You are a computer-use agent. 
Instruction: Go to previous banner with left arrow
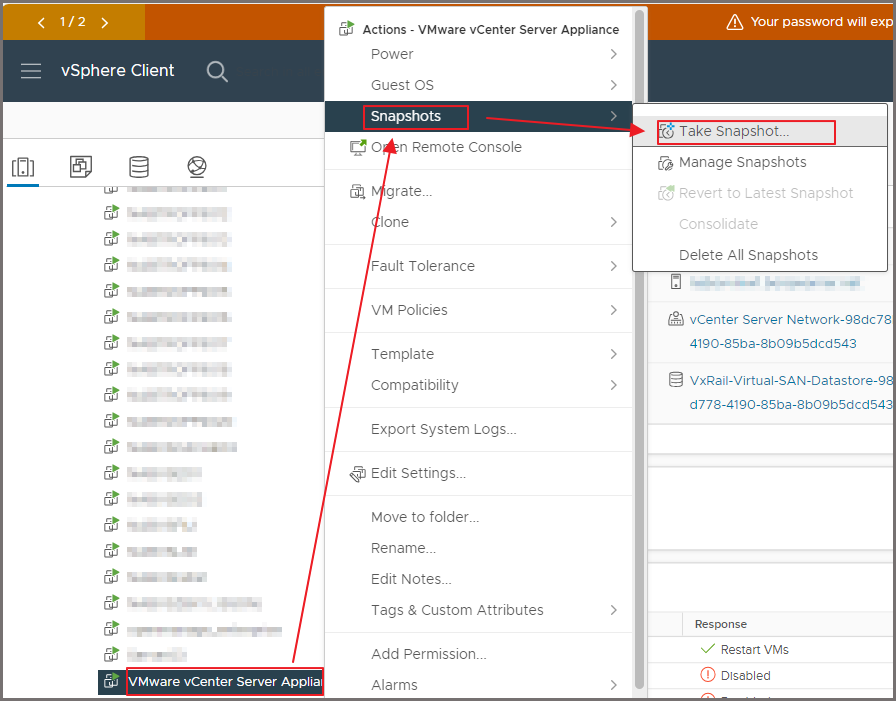click(41, 23)
